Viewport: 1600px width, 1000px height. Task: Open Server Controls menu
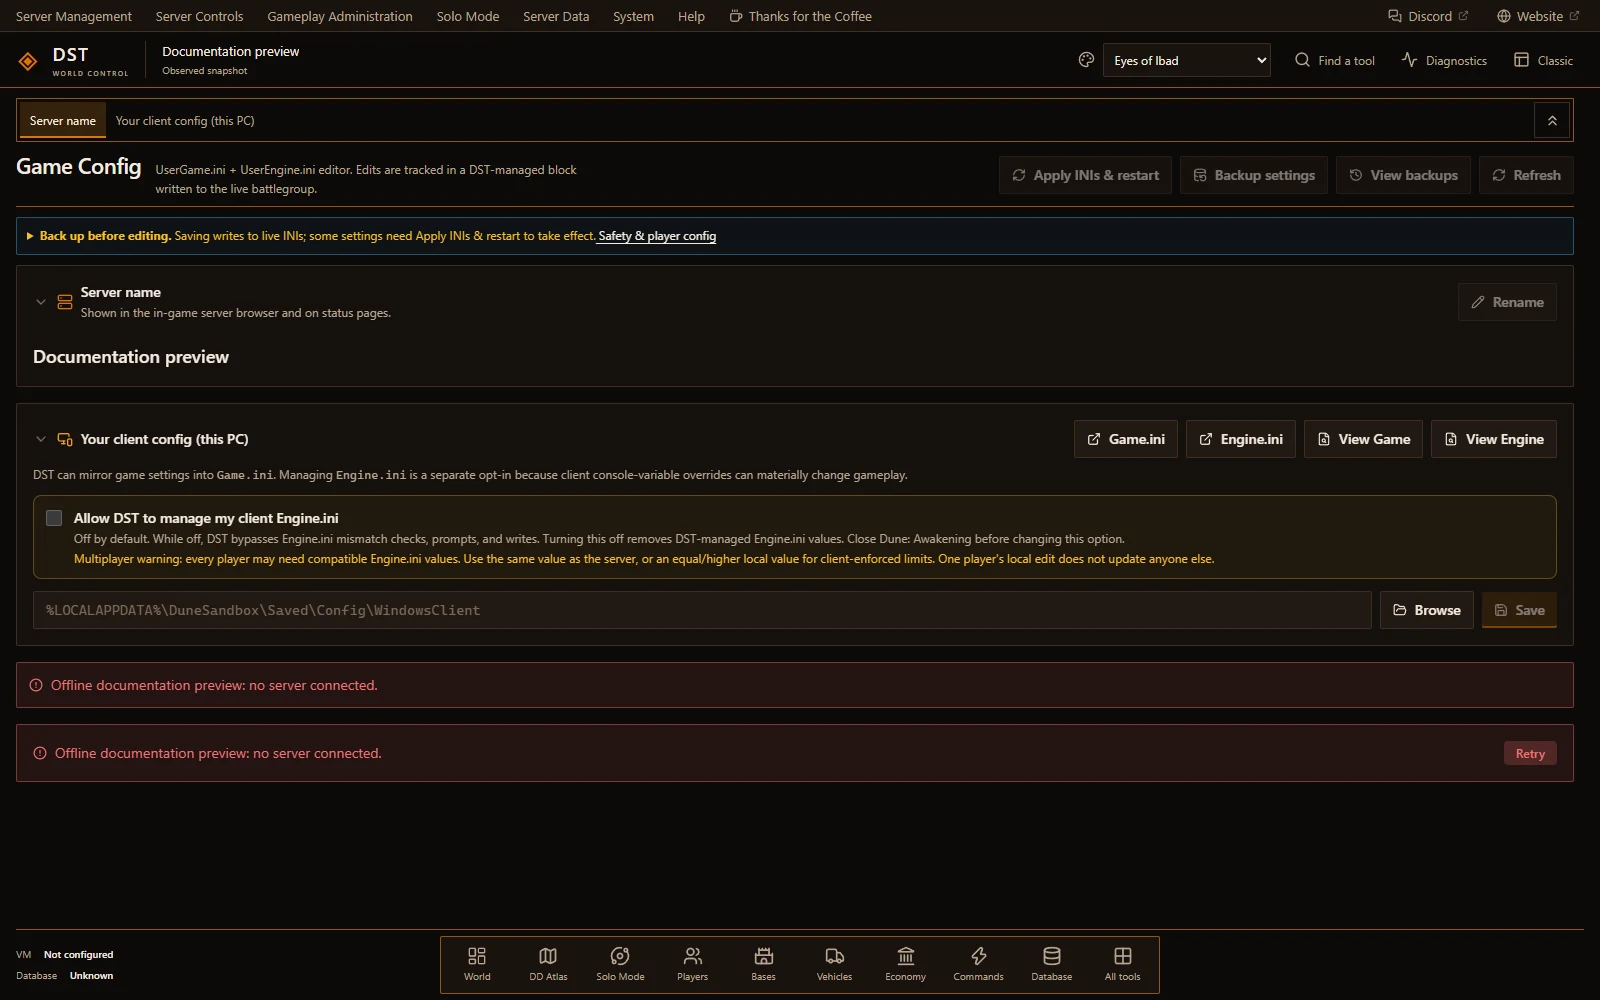199,16
